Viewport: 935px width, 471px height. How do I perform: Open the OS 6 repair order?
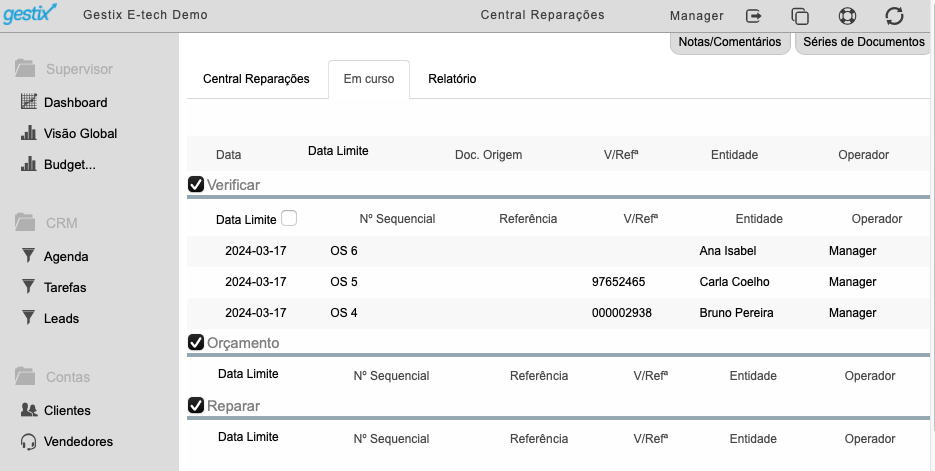344,251
